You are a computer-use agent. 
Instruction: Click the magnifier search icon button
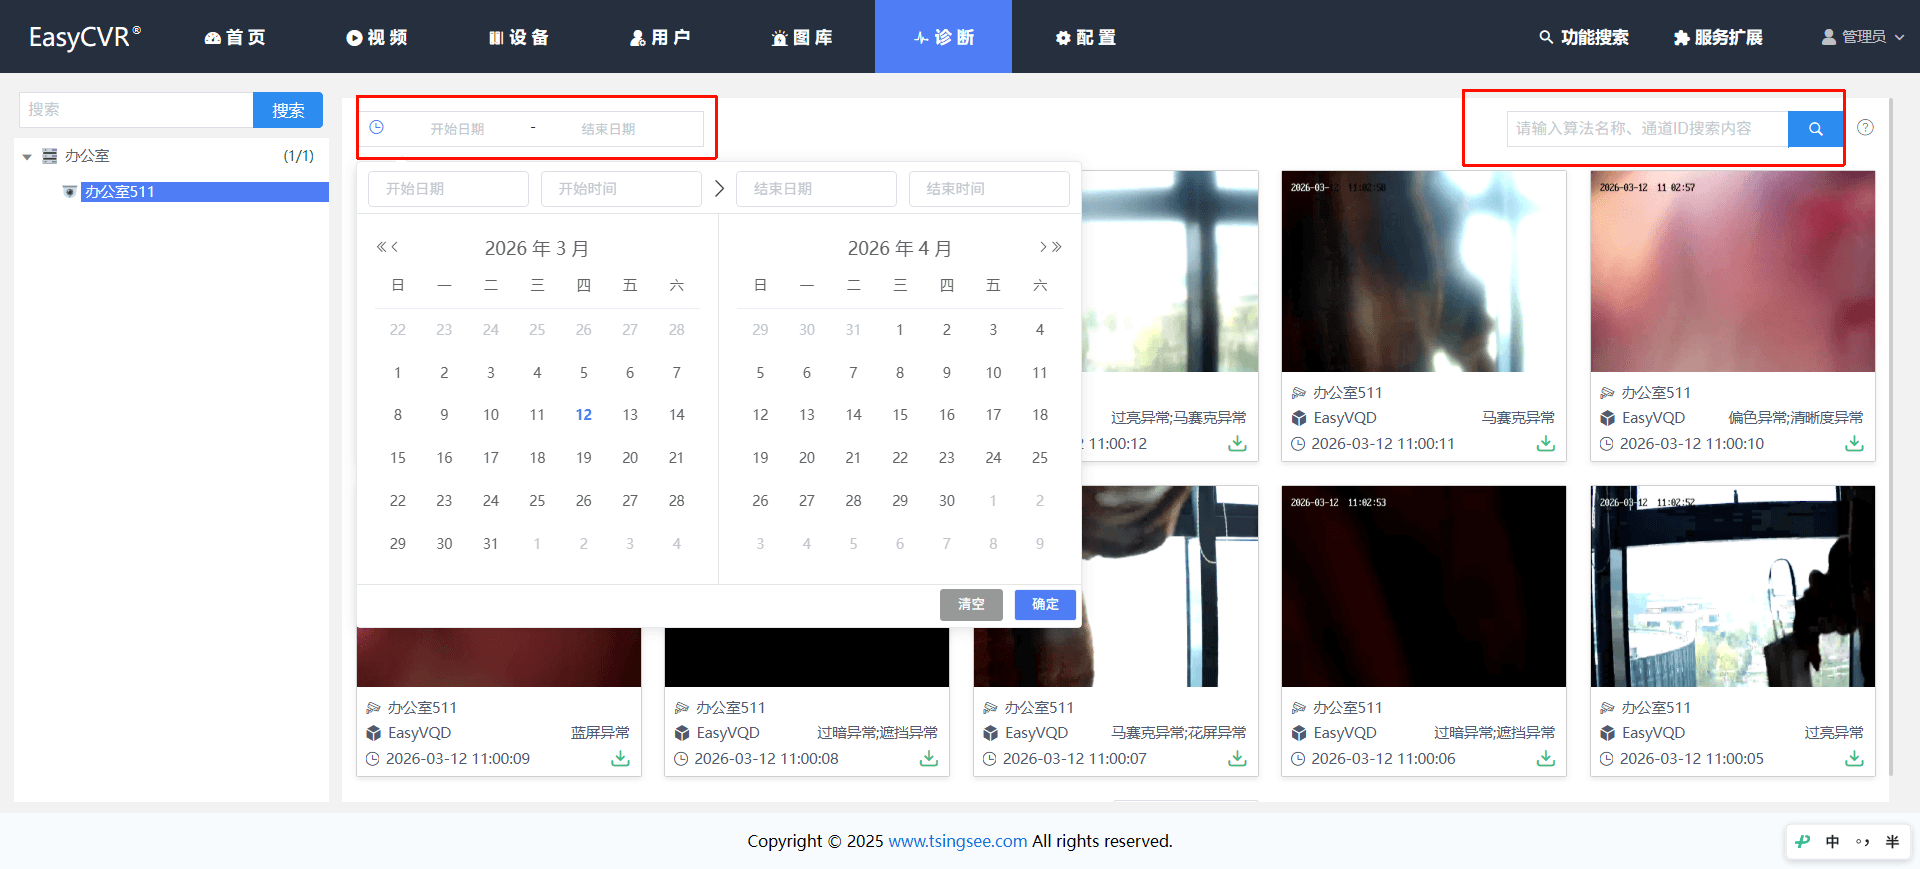[x=1815, y=129]
